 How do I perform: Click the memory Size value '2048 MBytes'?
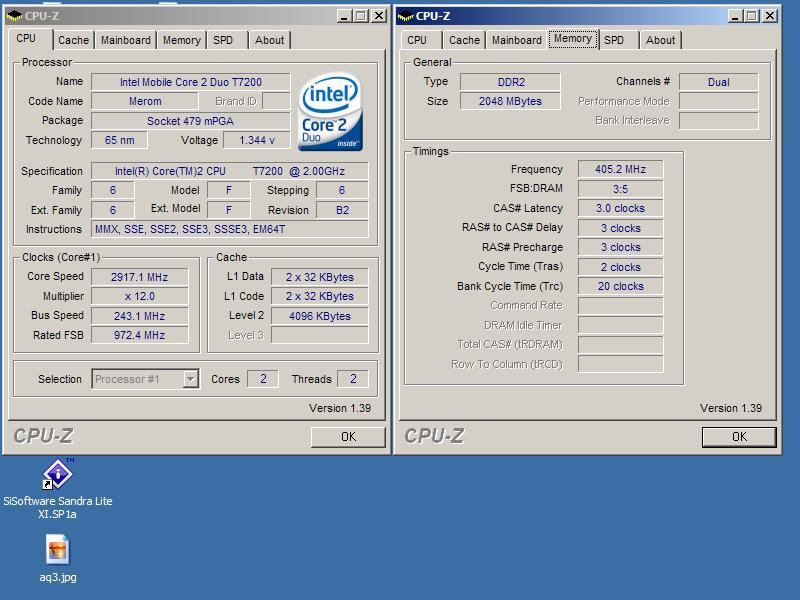pos(511,101)
